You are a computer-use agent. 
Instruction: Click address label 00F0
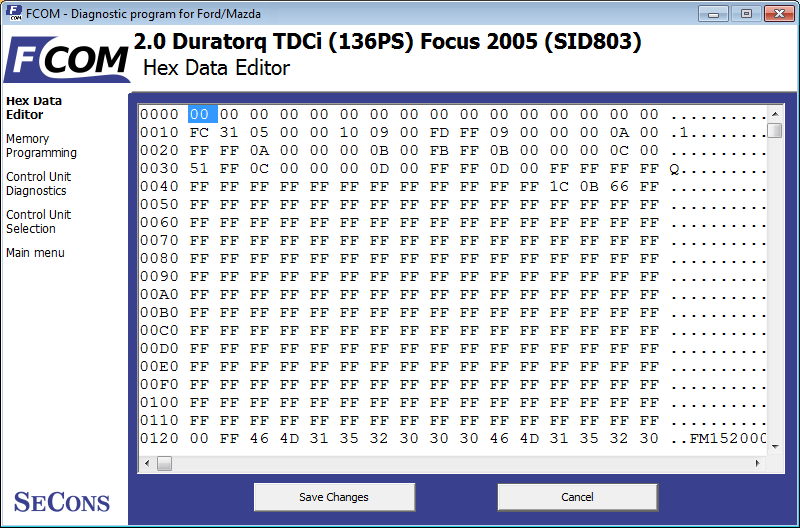click(159, 384)
